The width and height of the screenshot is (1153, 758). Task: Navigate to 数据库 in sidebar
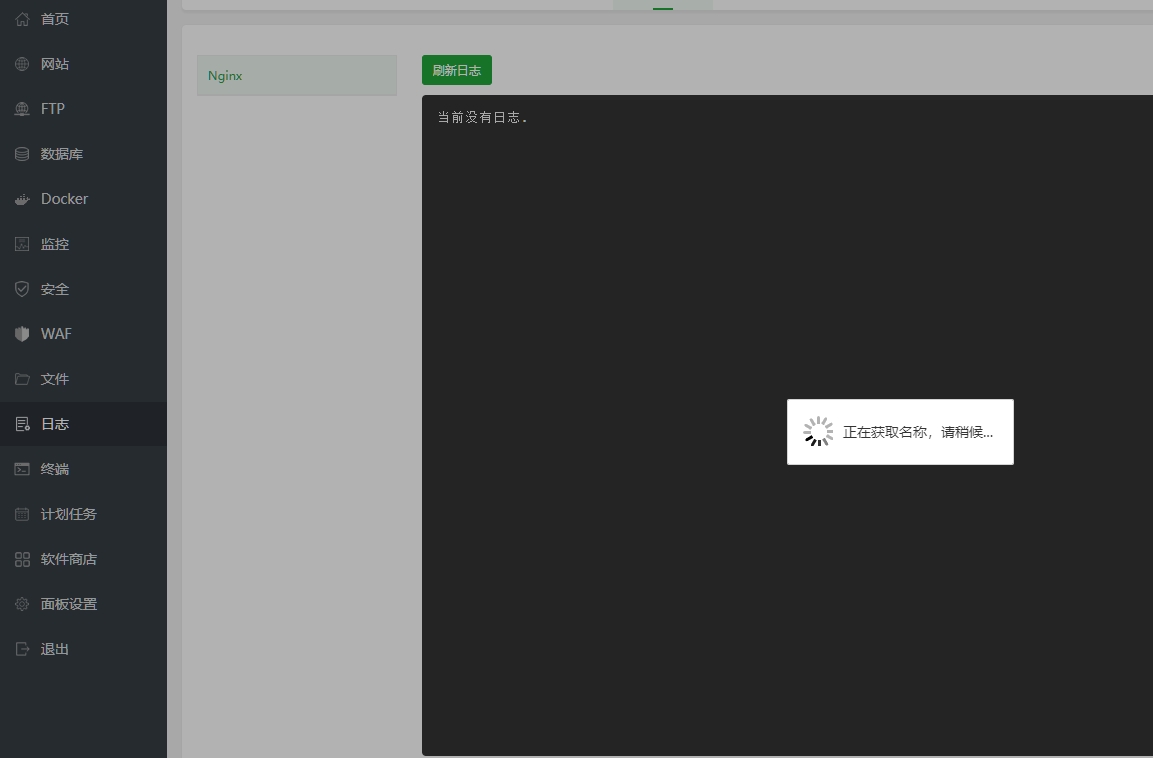click(62, 154)
